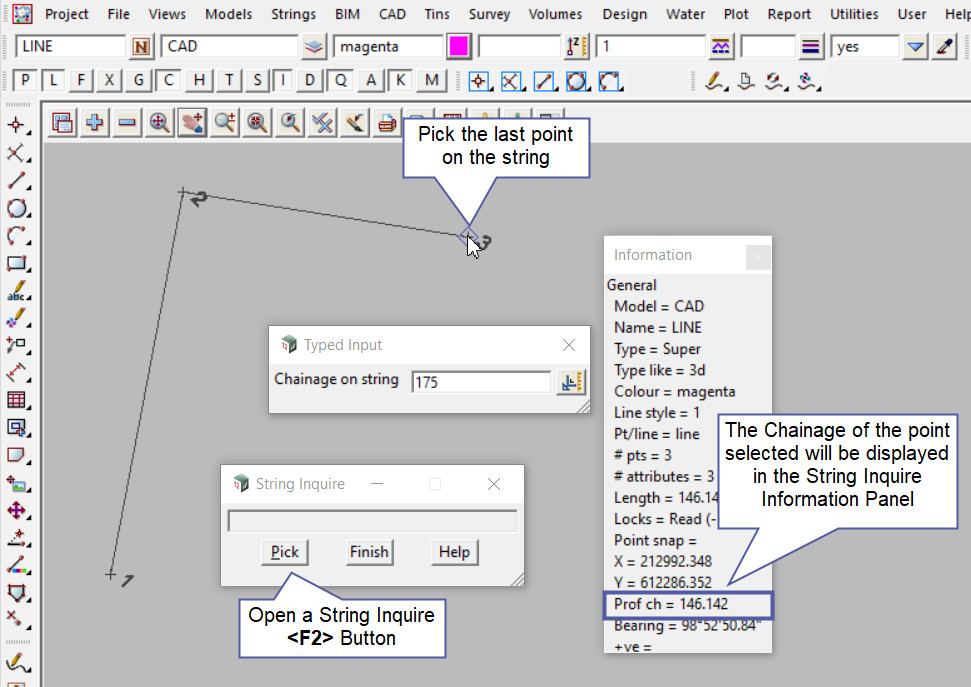Click the magenta colour name field
Screen dimensions: 971x687
388,47
